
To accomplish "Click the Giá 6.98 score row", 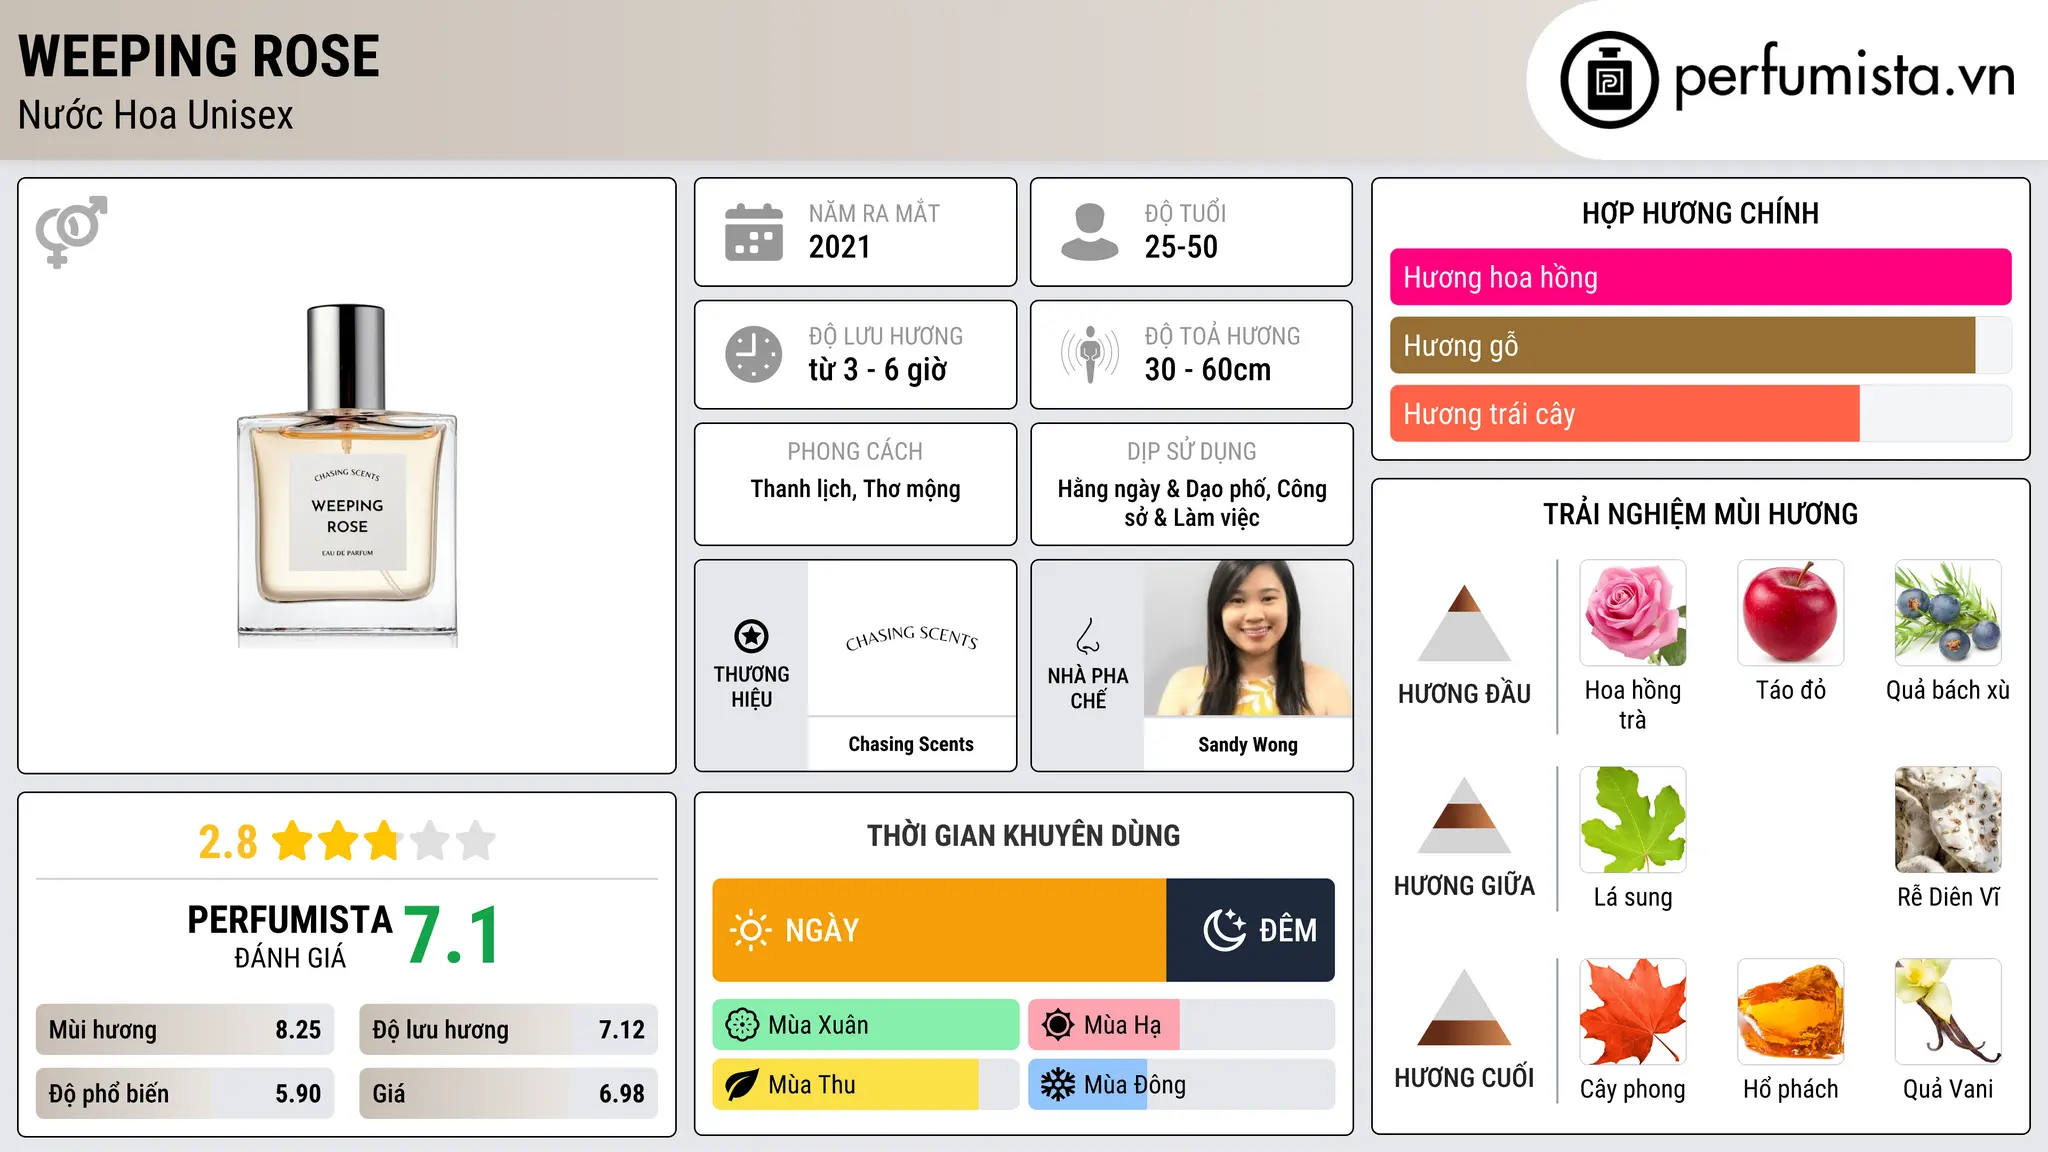I will click(508, 1094).
